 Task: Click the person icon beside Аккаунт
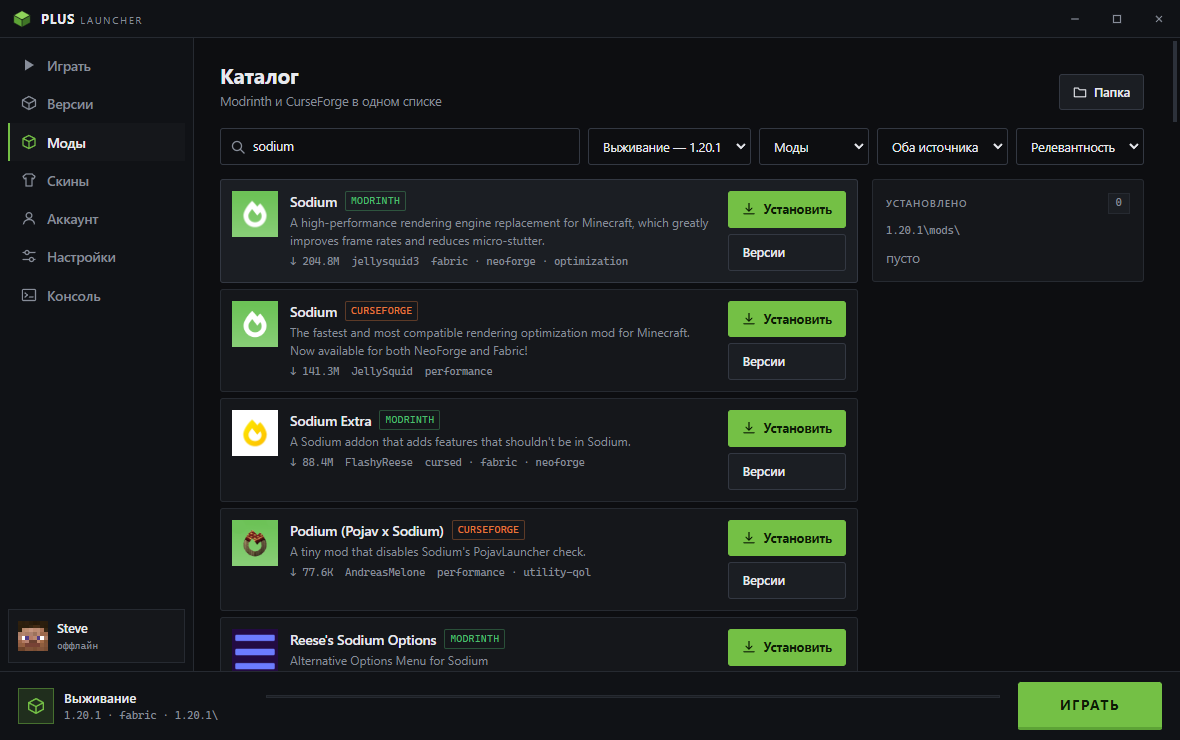(x=29, y=218)
